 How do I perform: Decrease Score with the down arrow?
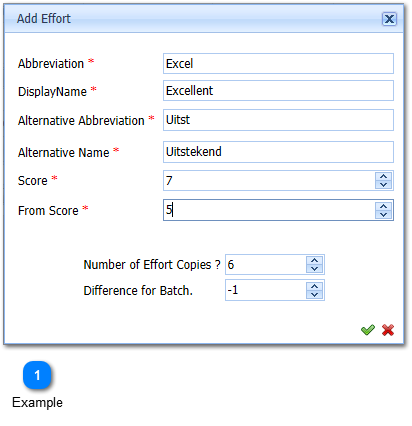coord(383,184)
